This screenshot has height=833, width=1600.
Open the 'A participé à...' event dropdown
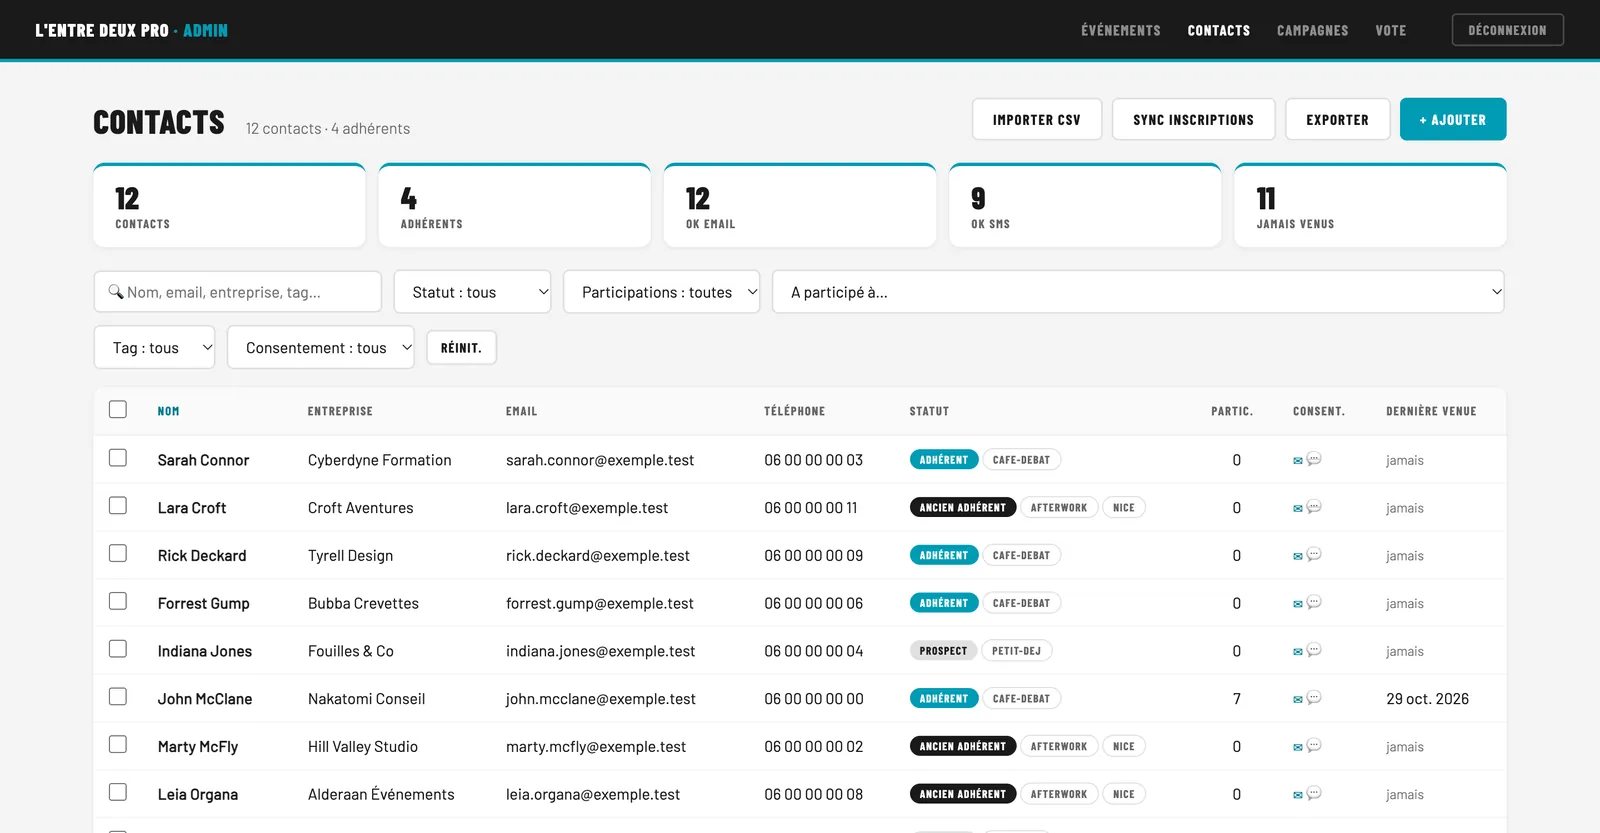(1138, 292)
